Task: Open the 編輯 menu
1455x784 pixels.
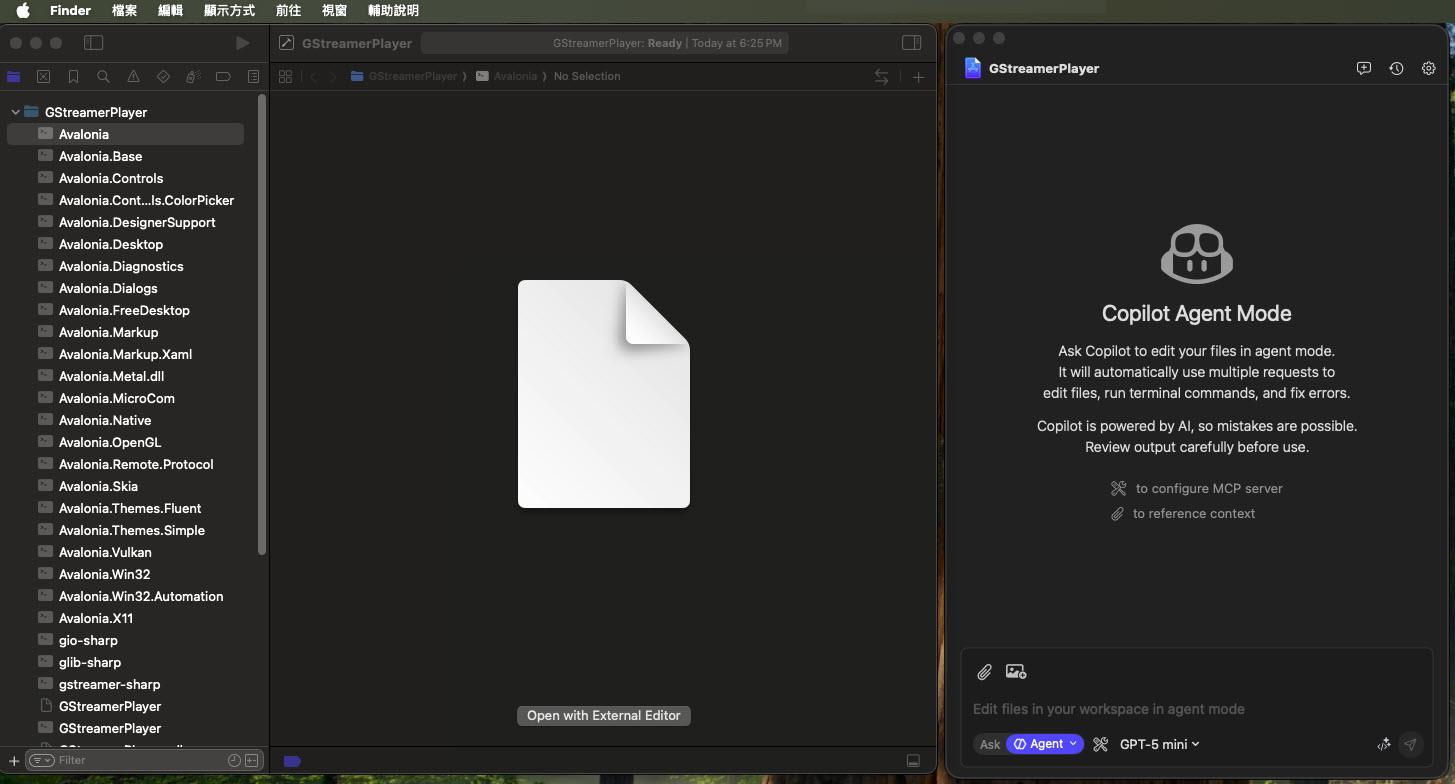Action: [x=171, y=11]
